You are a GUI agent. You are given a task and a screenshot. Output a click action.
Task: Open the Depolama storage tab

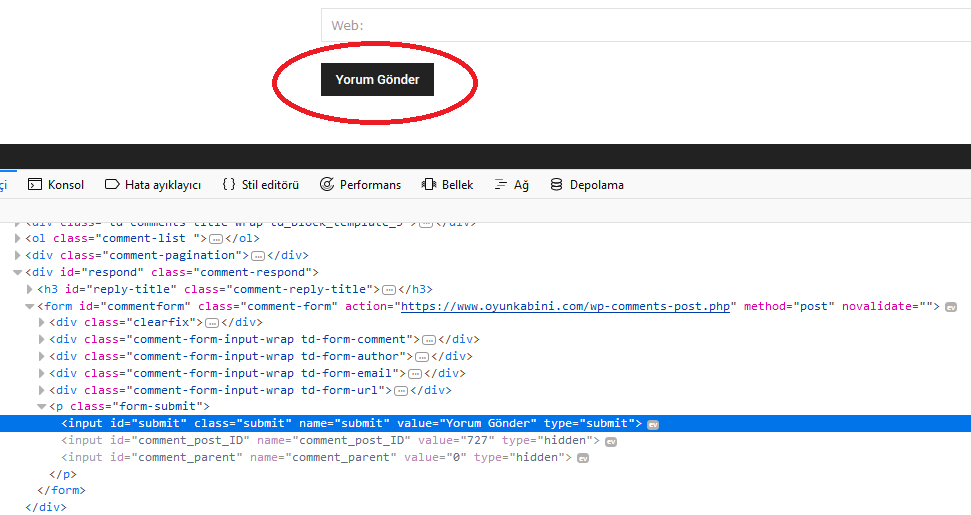587,184
